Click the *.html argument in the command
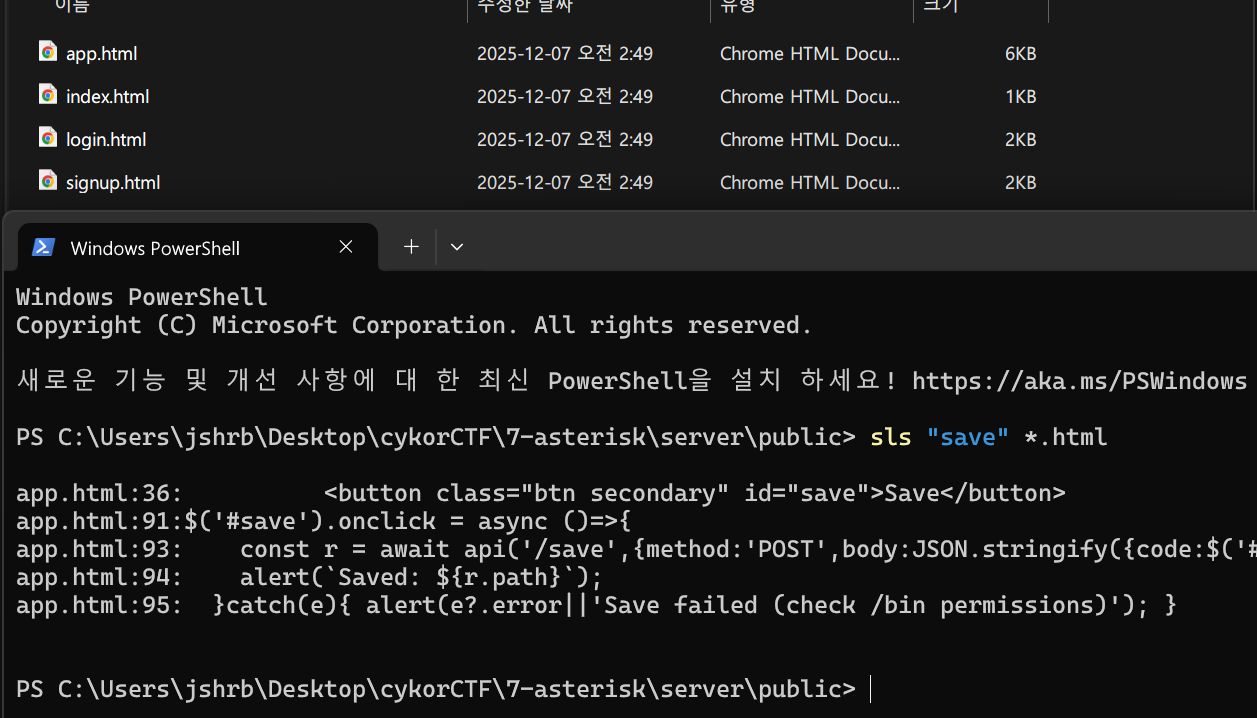This screenshot has width=1257, height=718. [x=1066, y=437]
